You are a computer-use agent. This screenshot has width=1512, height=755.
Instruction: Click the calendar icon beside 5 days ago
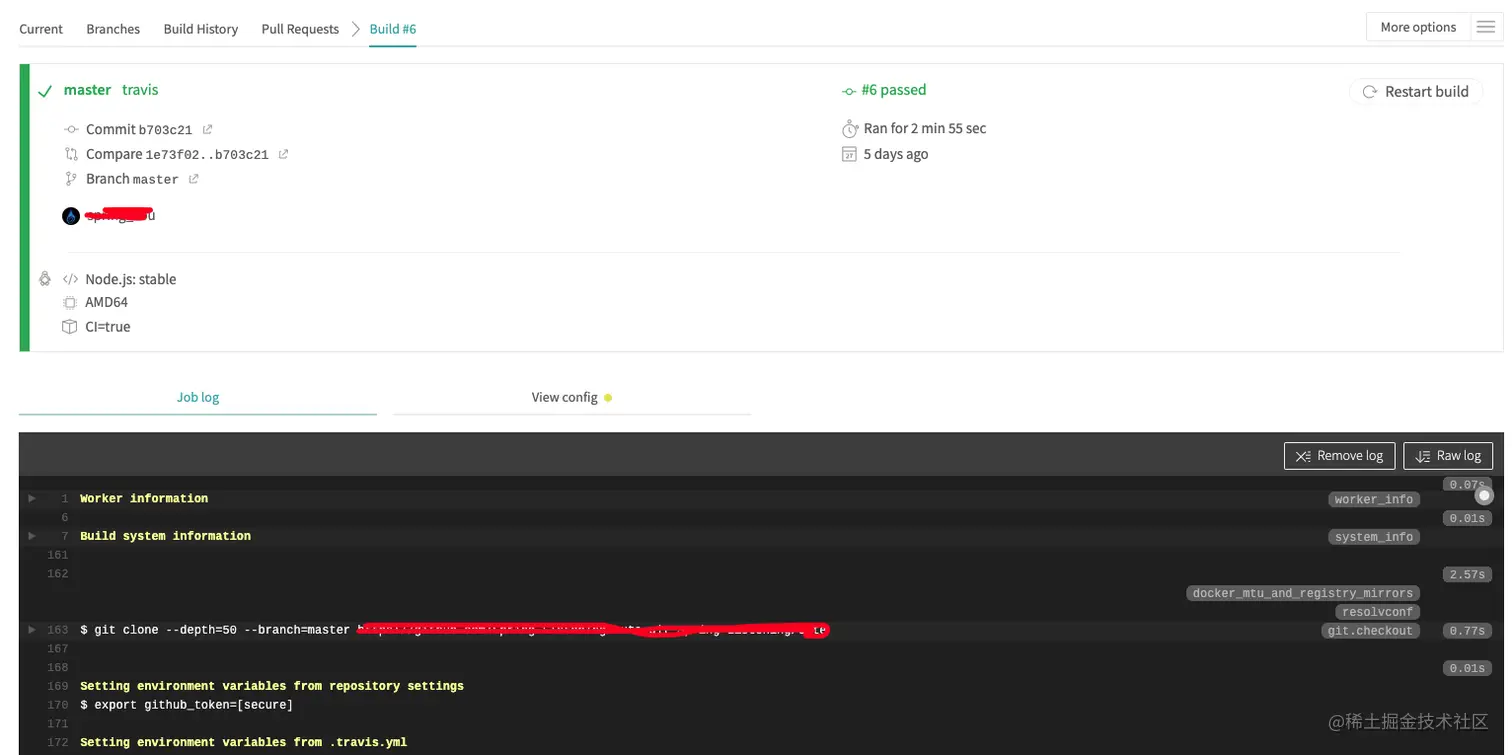point(849,154)
